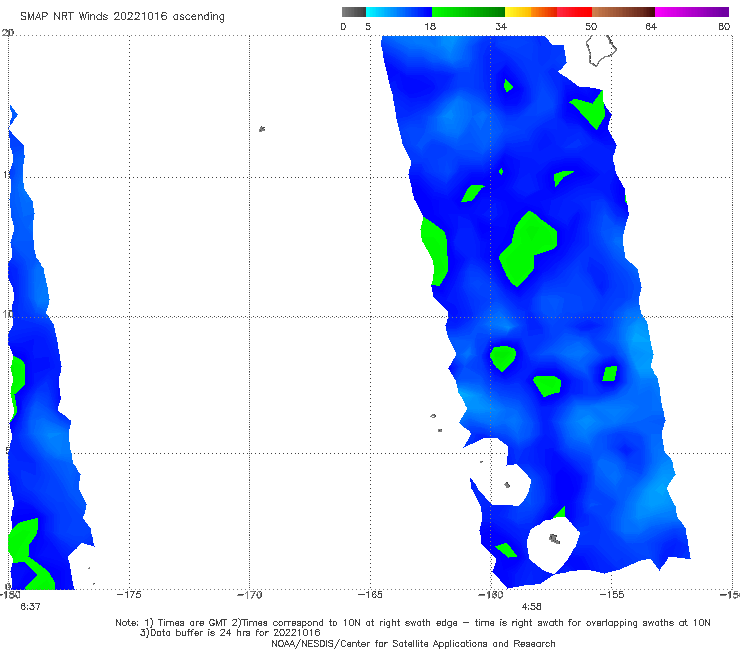This screenshot has height=650, width=740.
Task: Click the title 'SMAP NRT Winds 20221016 ascending'
Action: 122,16
